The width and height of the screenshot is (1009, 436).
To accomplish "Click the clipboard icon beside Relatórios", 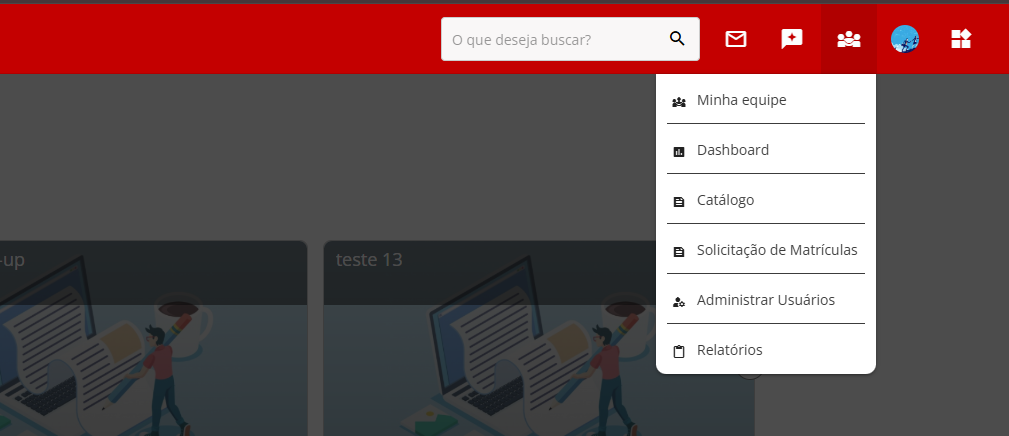I will (x=679, y=351).
